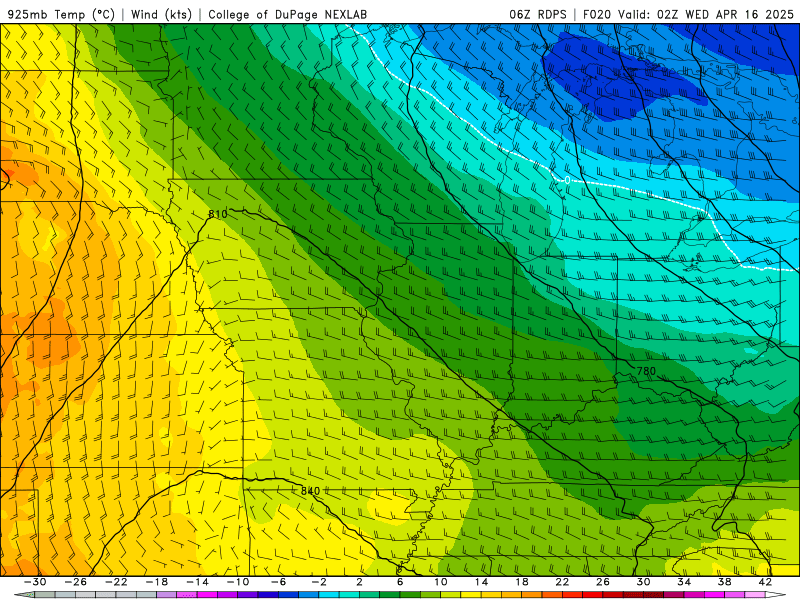The image size is (800, 600).
Task: Click the 840 height contour label
Action: click(310, 491)
